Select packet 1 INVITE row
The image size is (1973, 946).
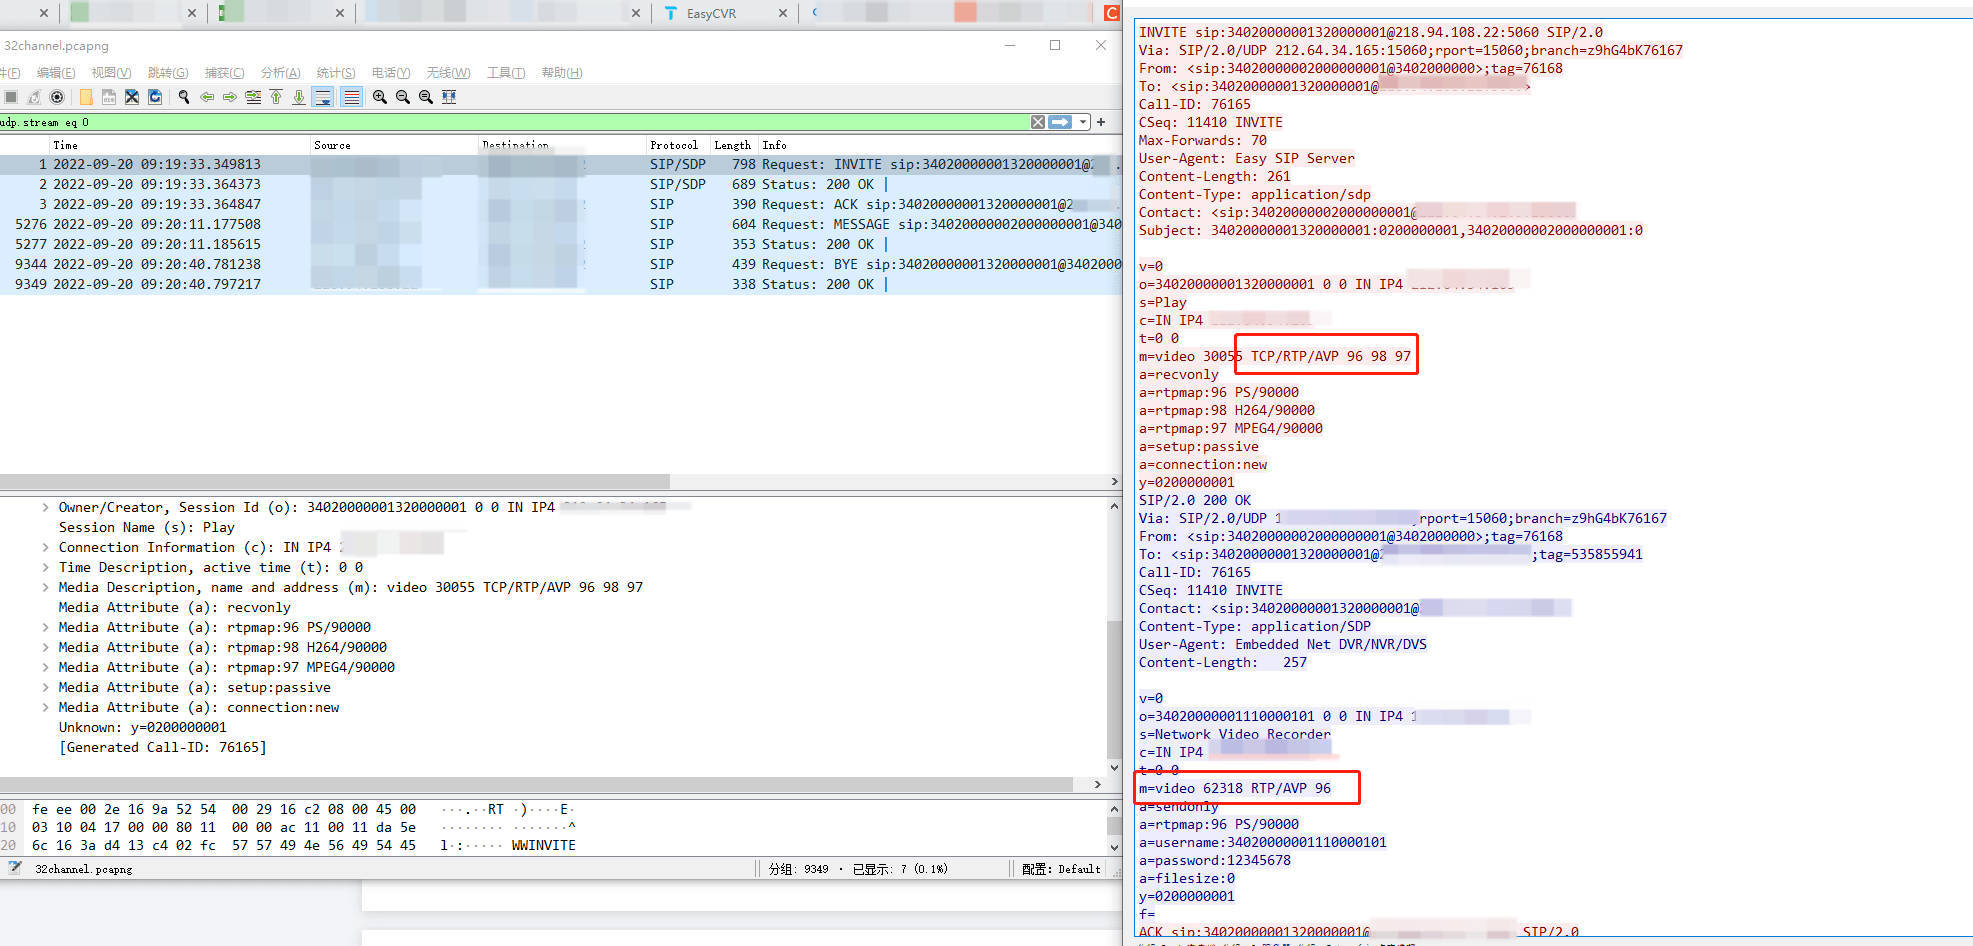click(560, 164)
